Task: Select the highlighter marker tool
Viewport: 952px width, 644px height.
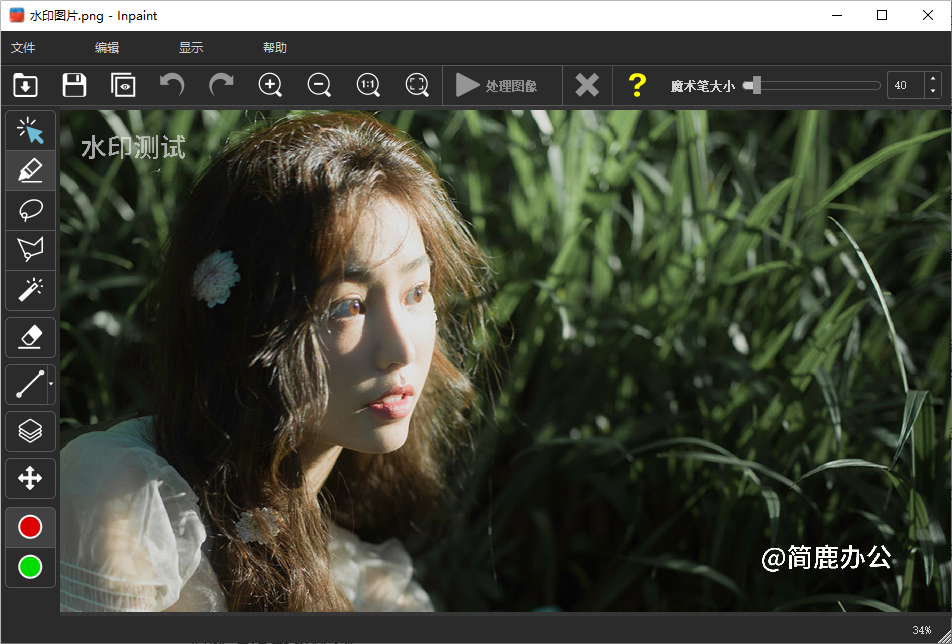Action: coord(30,170)
